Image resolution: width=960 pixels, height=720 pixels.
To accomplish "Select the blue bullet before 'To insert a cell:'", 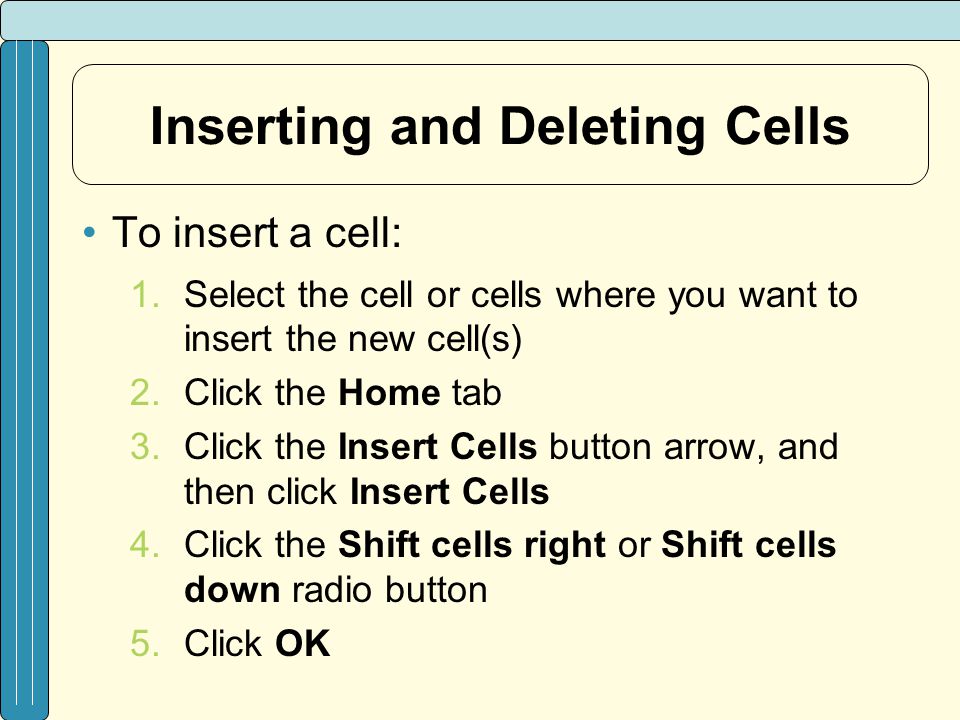I will coord(89,233).
